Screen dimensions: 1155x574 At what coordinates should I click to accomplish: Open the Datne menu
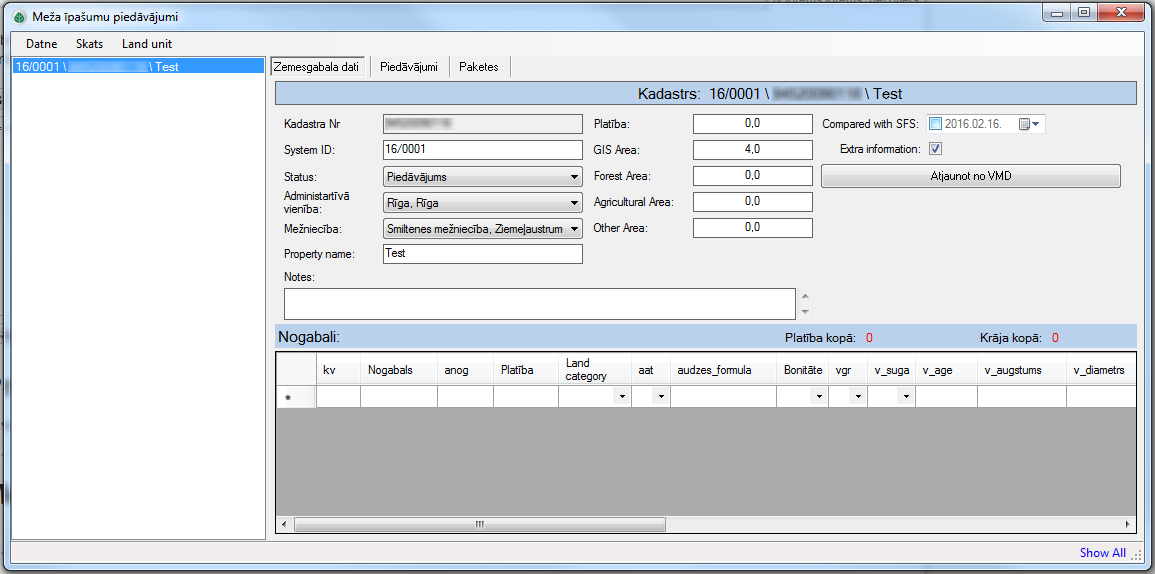pyautogui.click(x=41, y=44)
